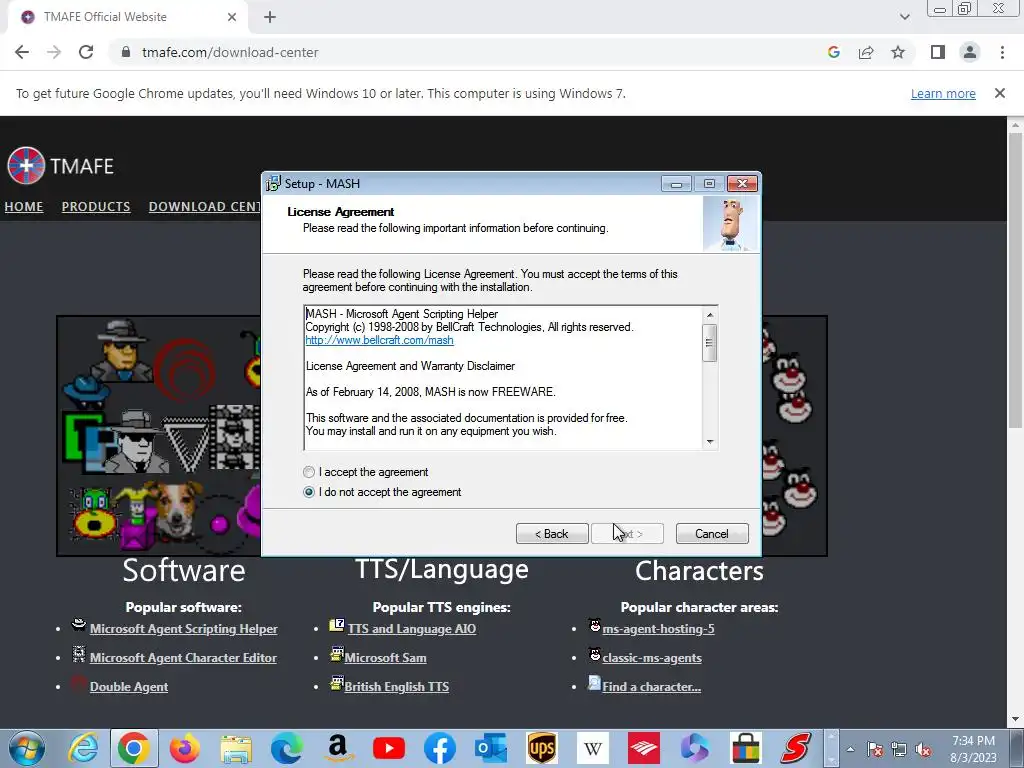
Task: Open the Double Agent link
Action: (129, 687)
